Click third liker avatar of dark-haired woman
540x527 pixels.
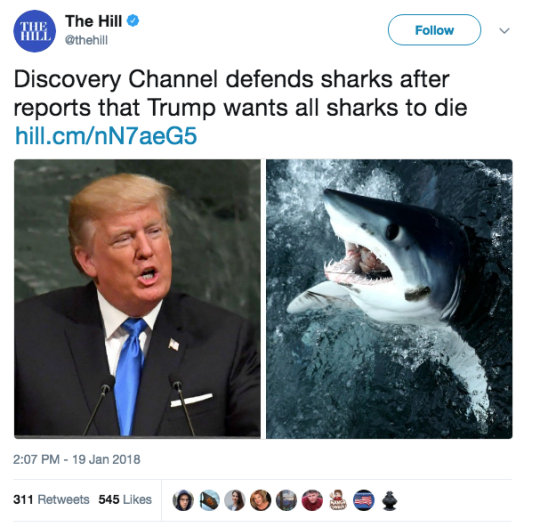click(x=235, y=500)
